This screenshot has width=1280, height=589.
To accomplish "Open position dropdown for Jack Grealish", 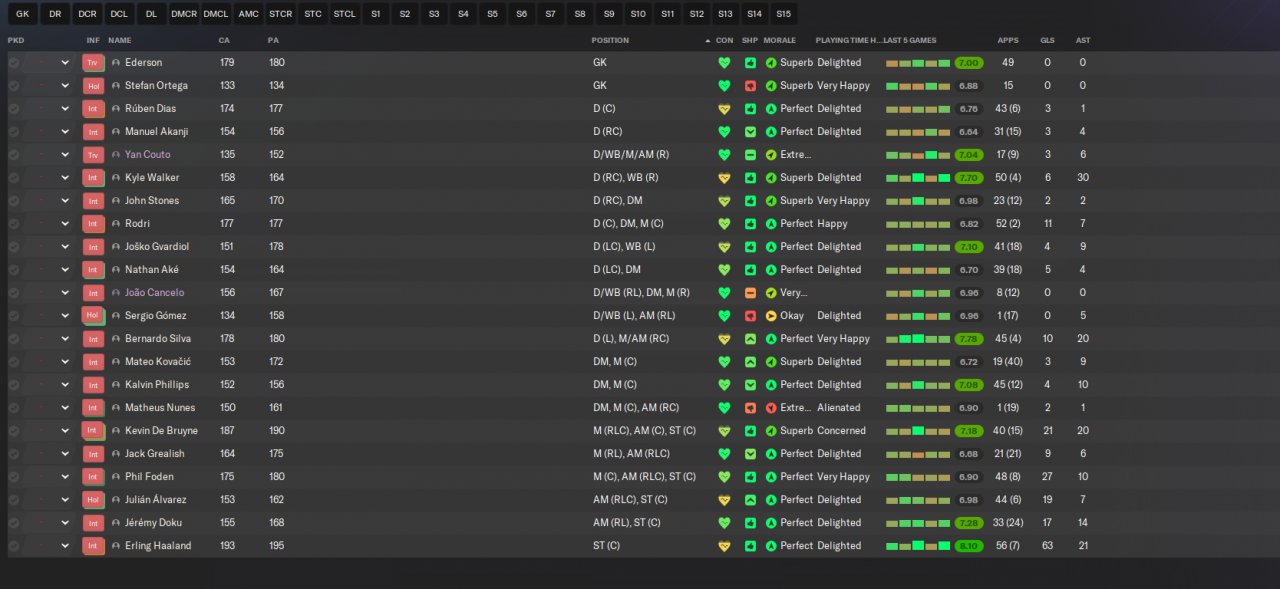I will (x=65, y=453).
